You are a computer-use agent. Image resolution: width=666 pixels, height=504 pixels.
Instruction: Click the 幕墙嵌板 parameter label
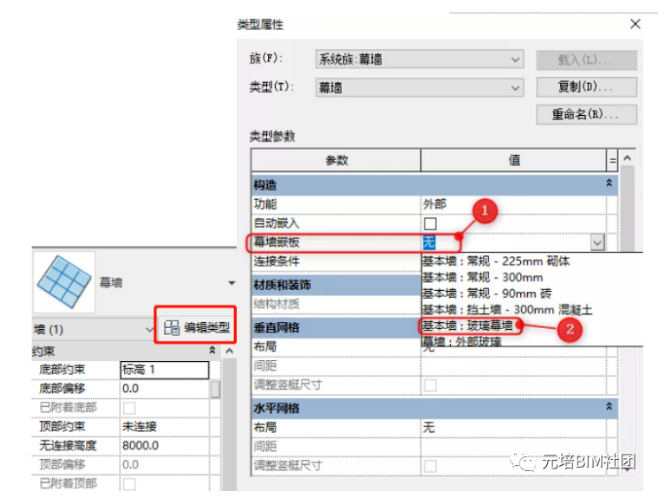pos(277,242)
